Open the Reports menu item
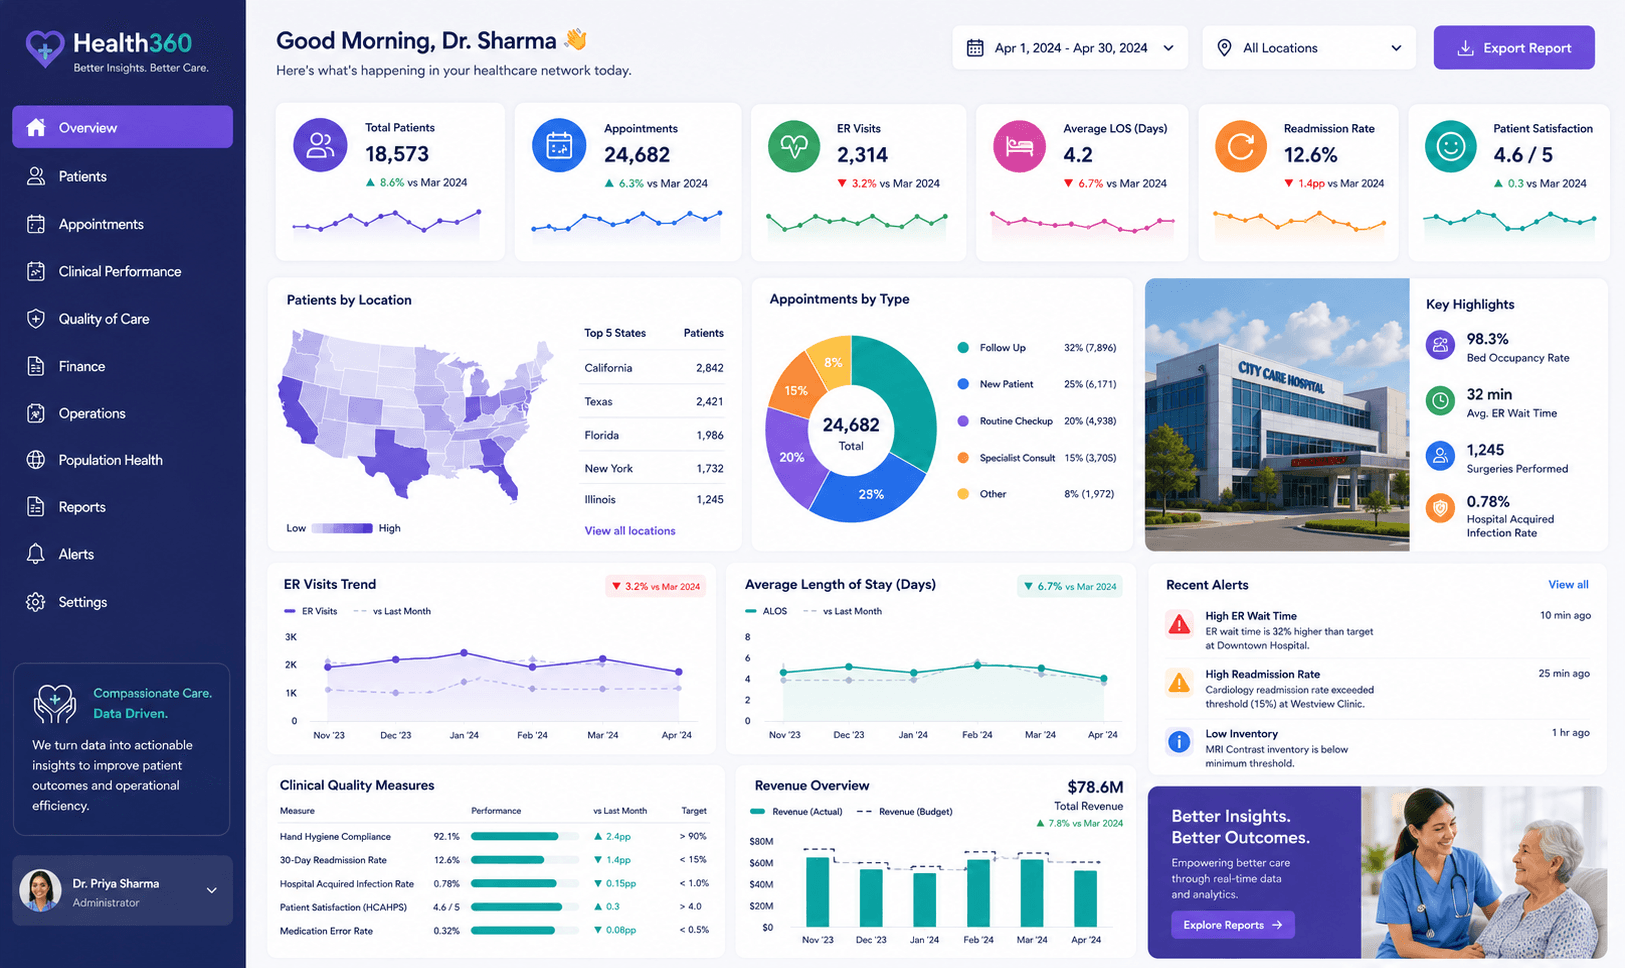The image size is (1625, 968). [x=122, y=507]
